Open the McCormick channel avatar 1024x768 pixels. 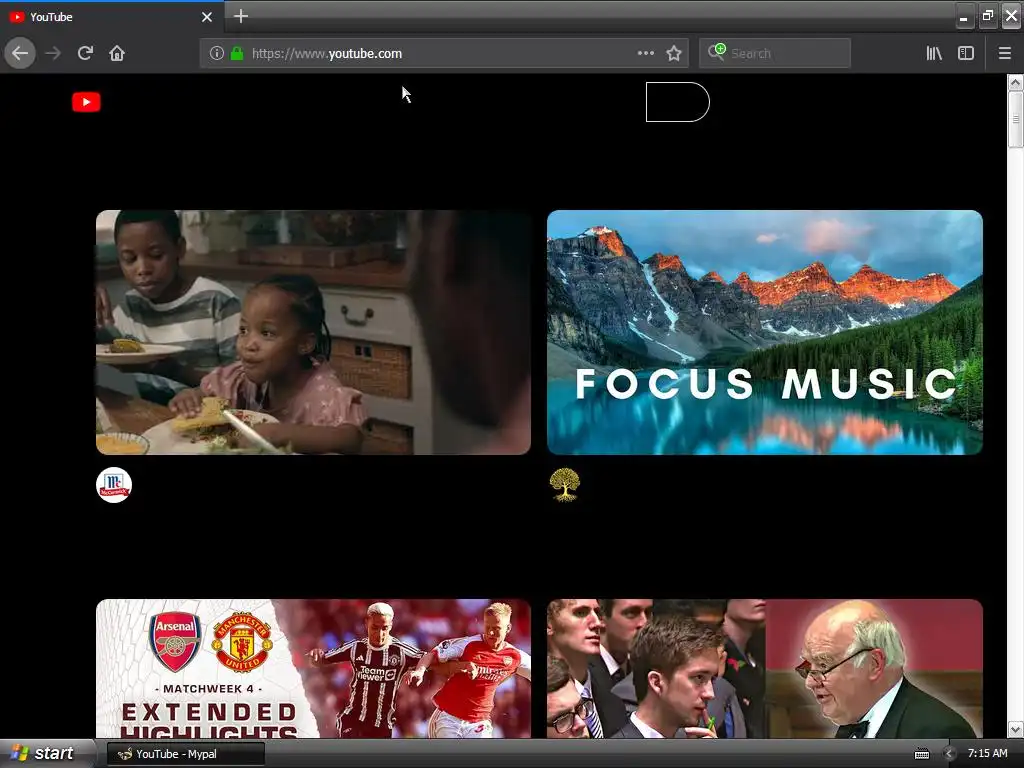click(114, 485)
